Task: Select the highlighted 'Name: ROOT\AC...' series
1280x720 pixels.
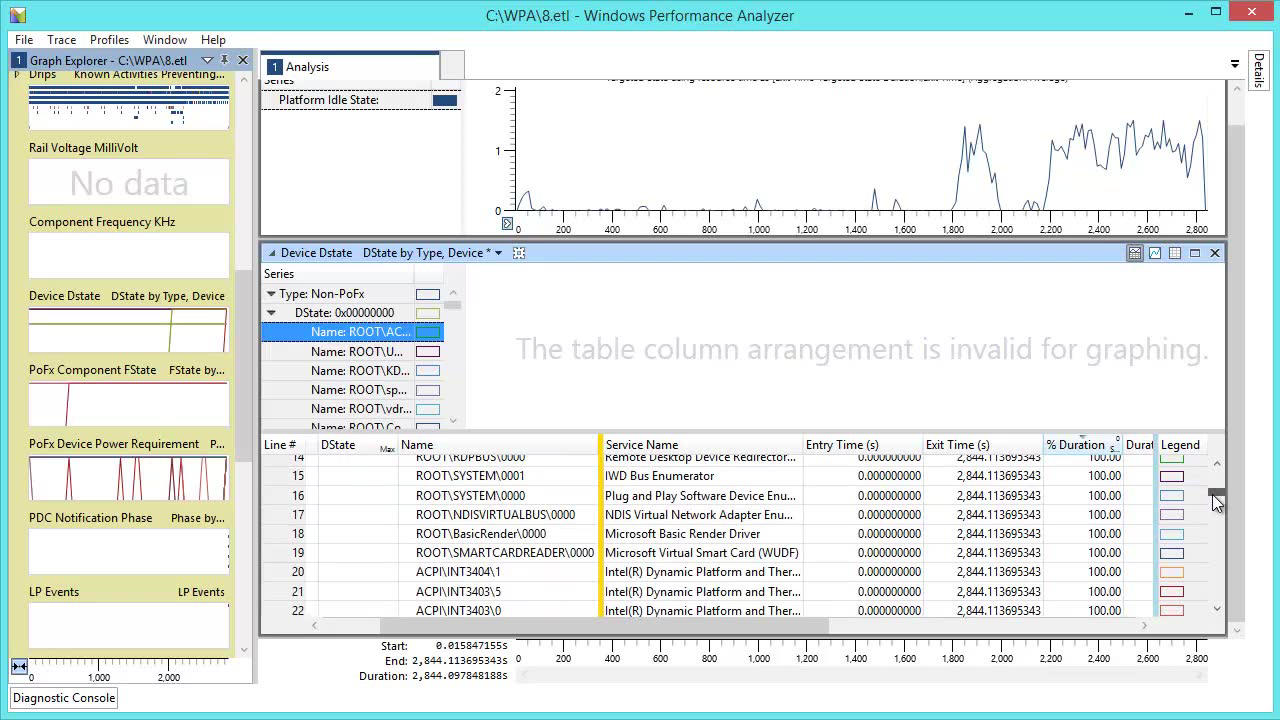Action: (x=352, y=332)
